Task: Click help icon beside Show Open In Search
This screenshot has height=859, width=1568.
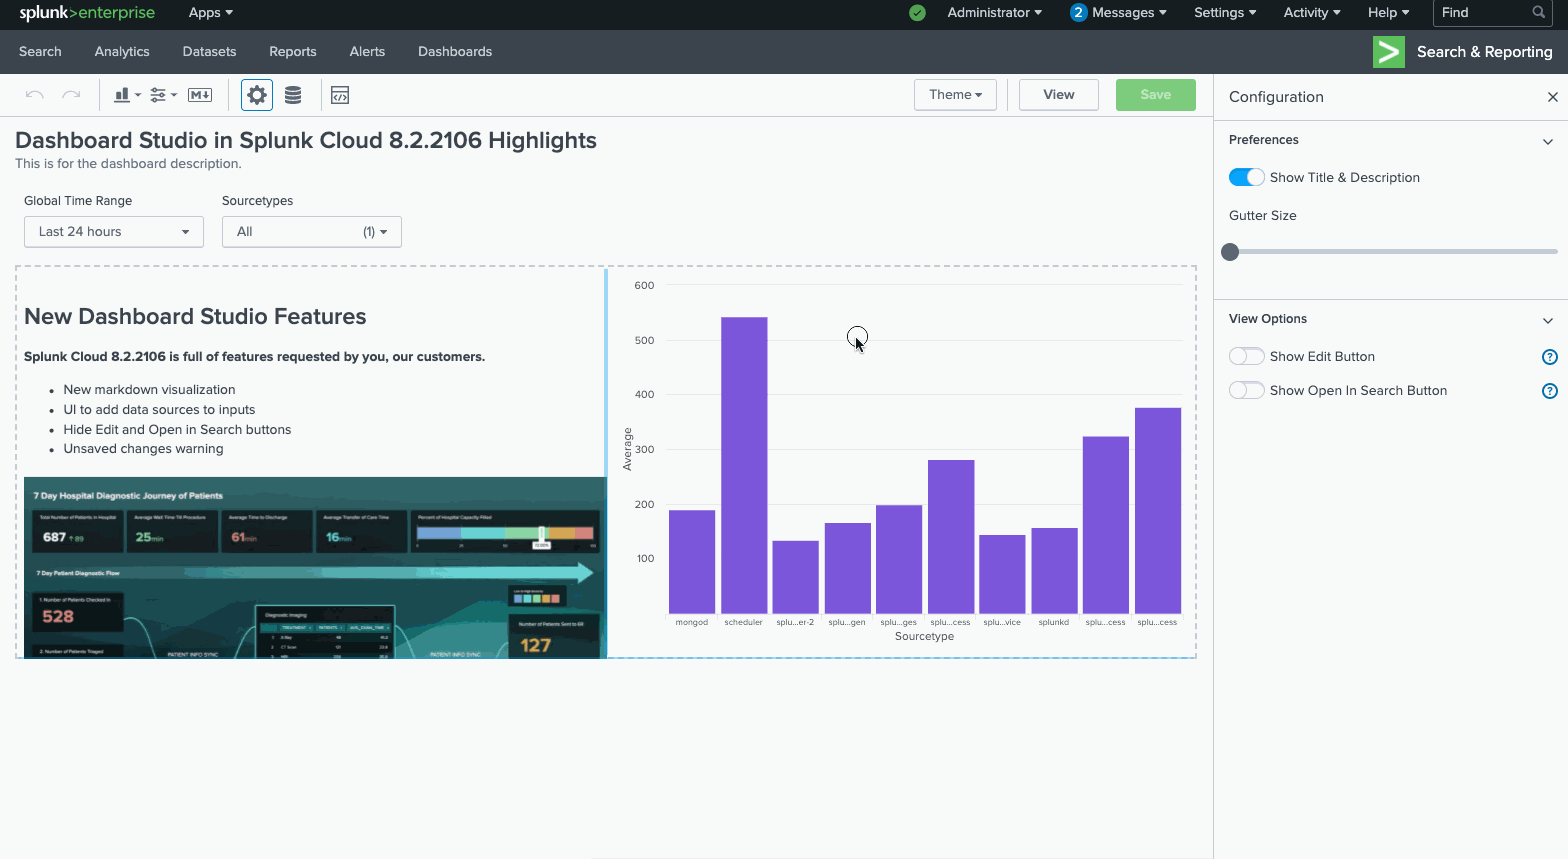Action: [x=1549, y=391]
